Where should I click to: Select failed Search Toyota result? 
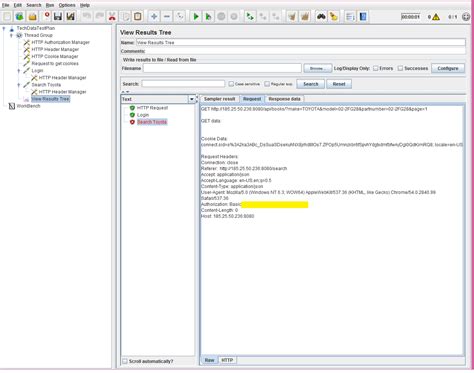point(152,122)
